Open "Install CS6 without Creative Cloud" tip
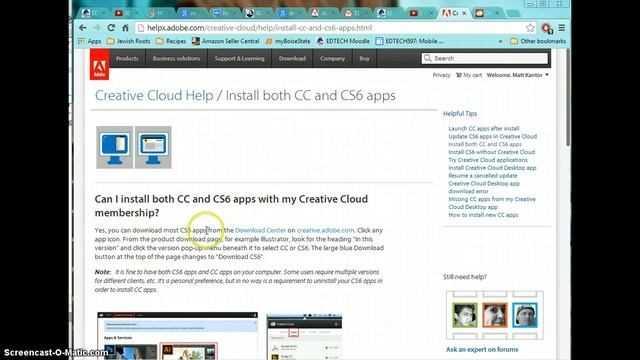 point(491,152)
